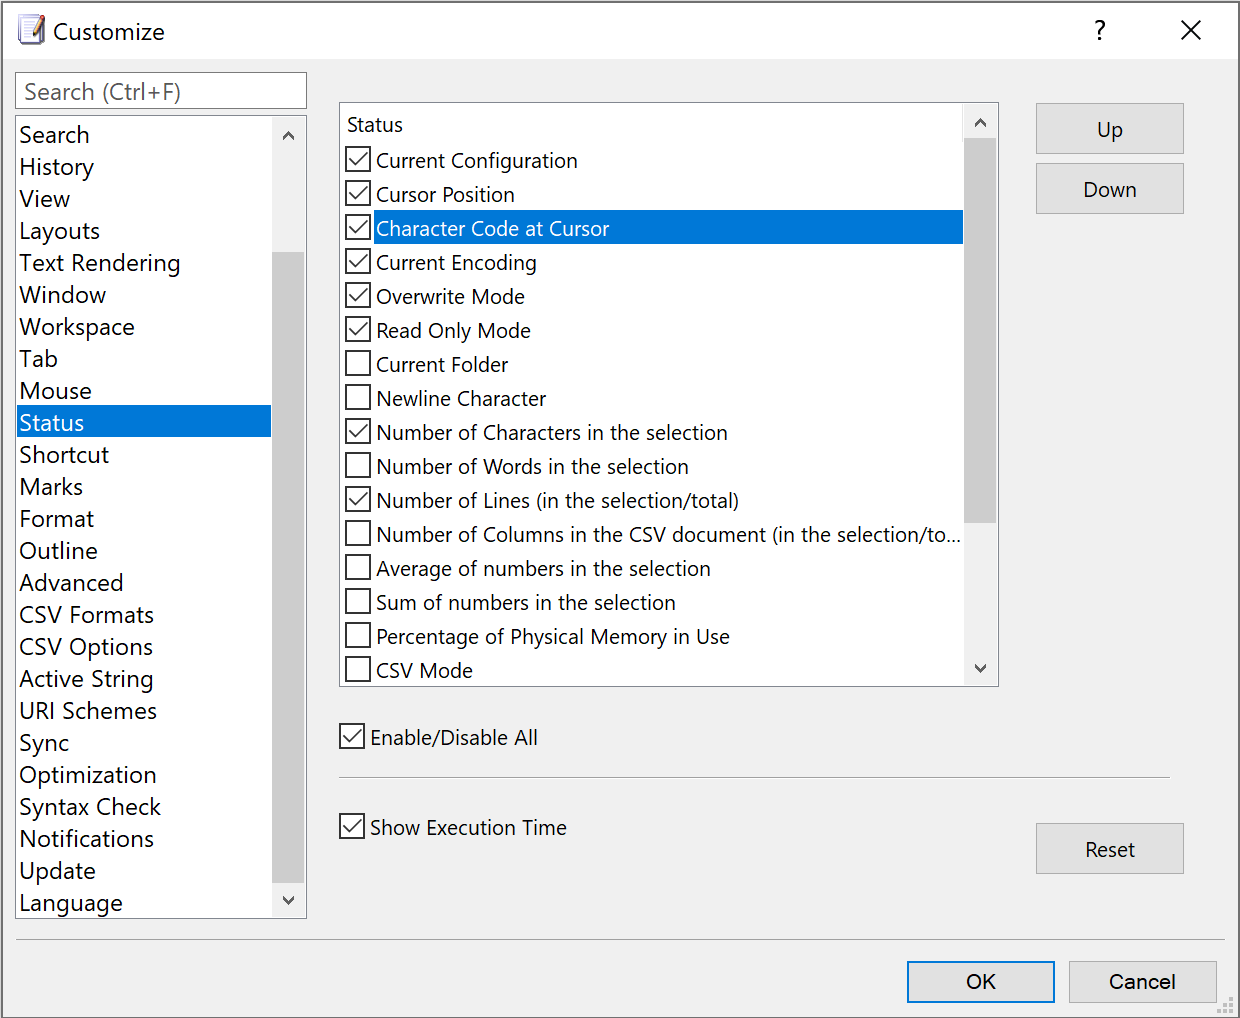Focus the Search (Ctrl+F) field
1240x1018 pixels.
pyautogui.click(x=161, y=91)
